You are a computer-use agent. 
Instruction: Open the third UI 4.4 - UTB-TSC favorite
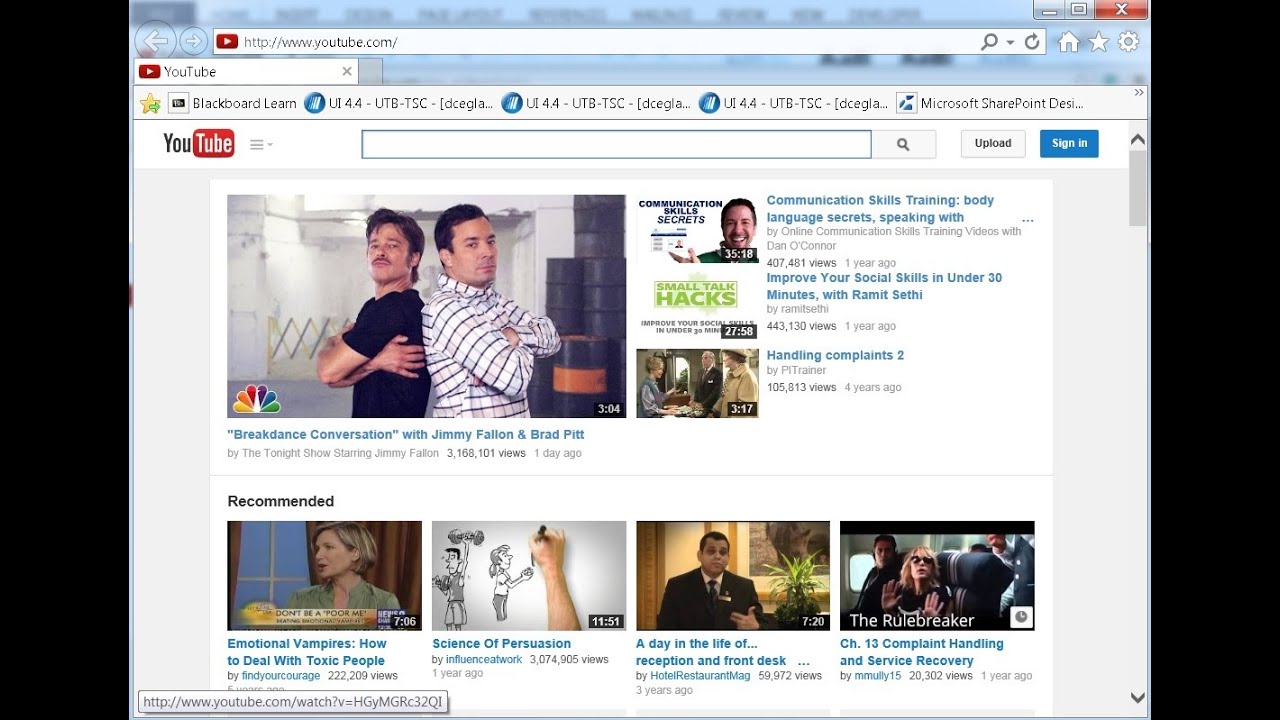point(793,103)
